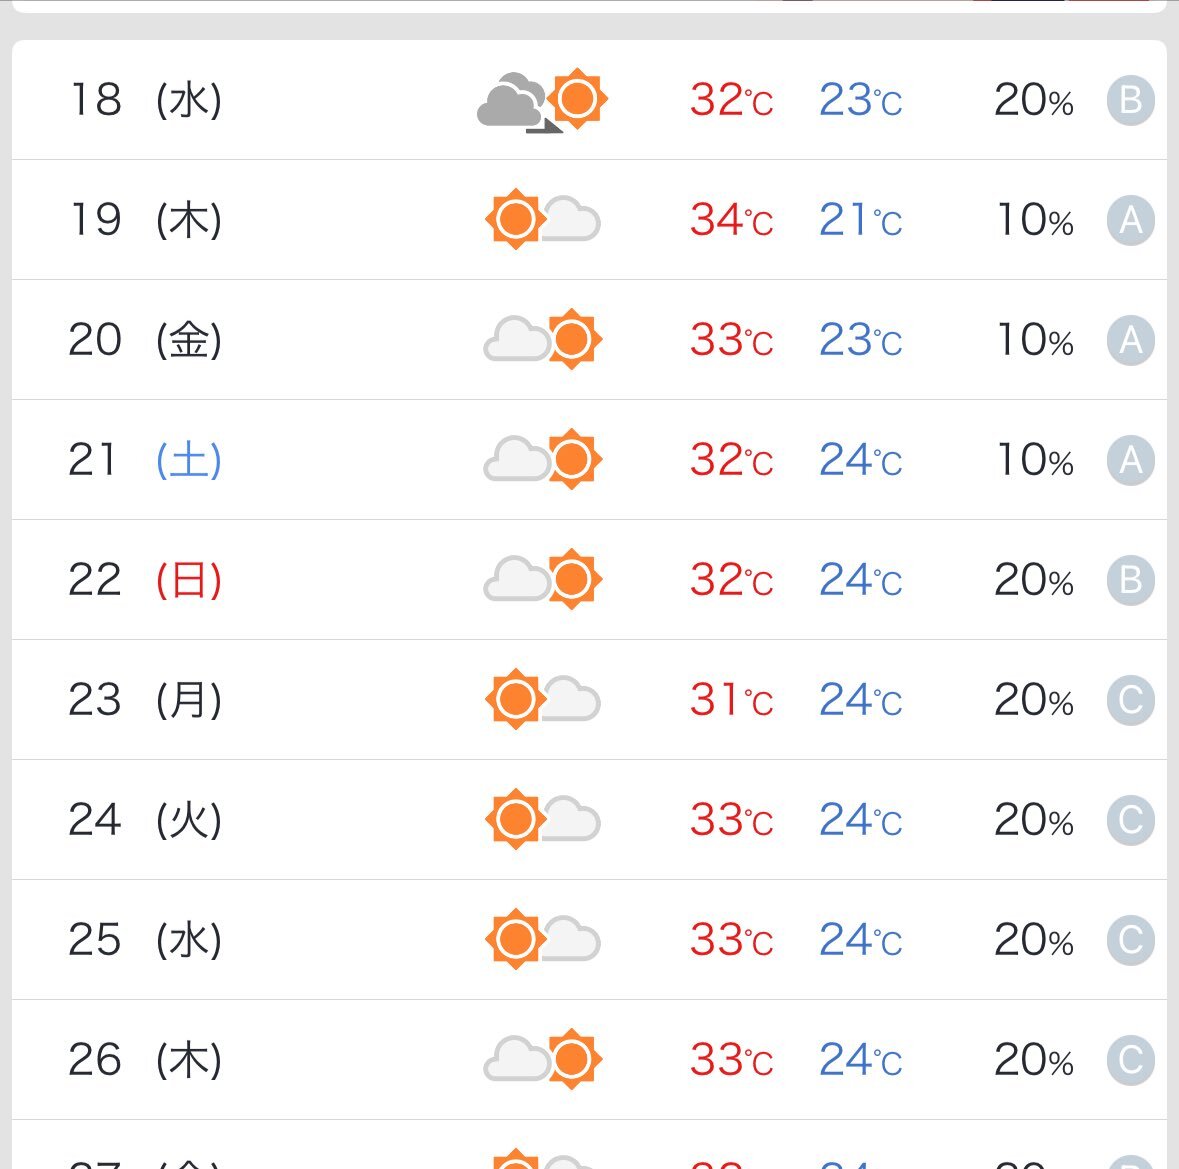Image resolution: width=1179 pixels, height=1169 pixels.
Task: Select the 26 (木) date label
Action: pos(145,1060)
